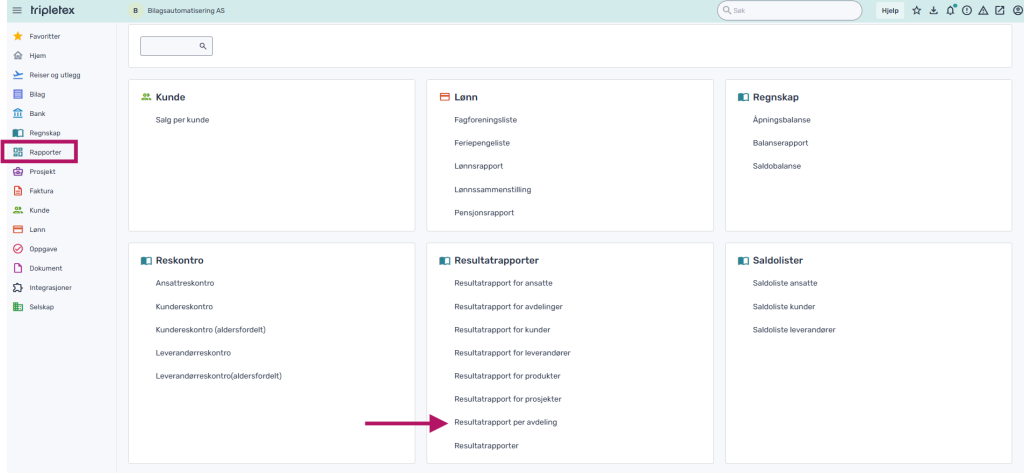Open Feriepengeliste report
This screenshot has height=473, width=1024.
pos(482,143)
